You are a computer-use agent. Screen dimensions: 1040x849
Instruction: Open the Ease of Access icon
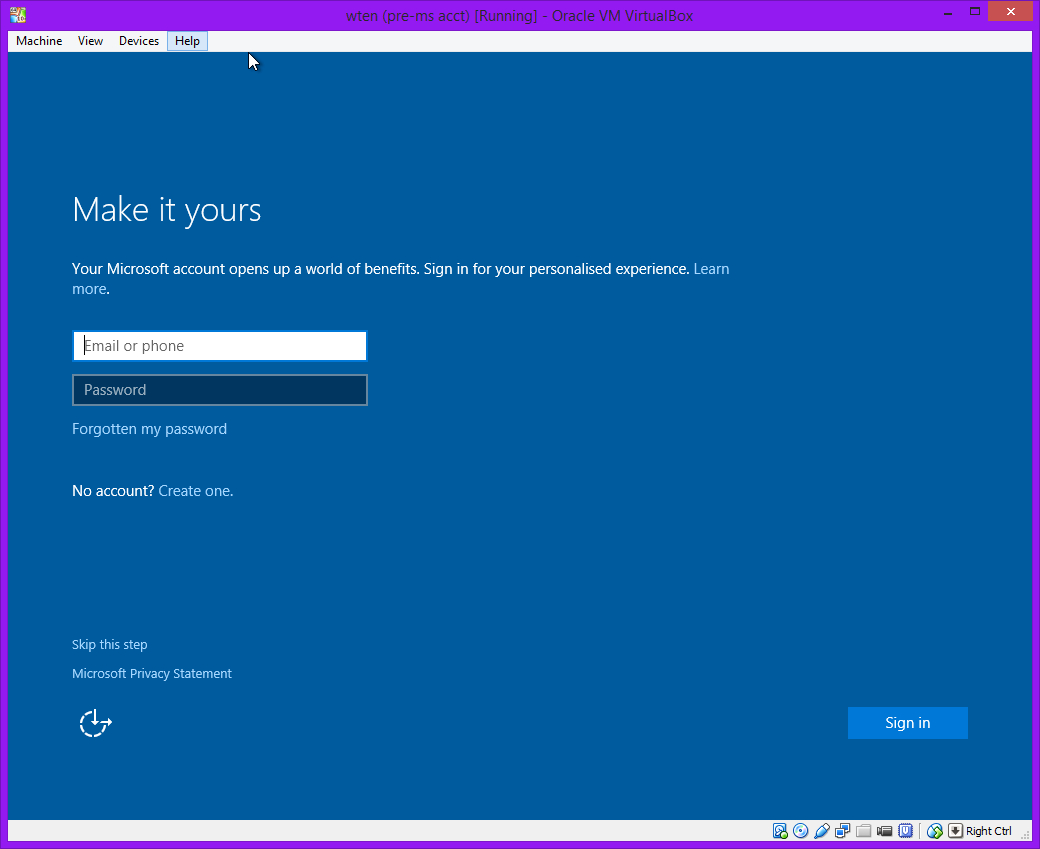(x=95, y=722)
